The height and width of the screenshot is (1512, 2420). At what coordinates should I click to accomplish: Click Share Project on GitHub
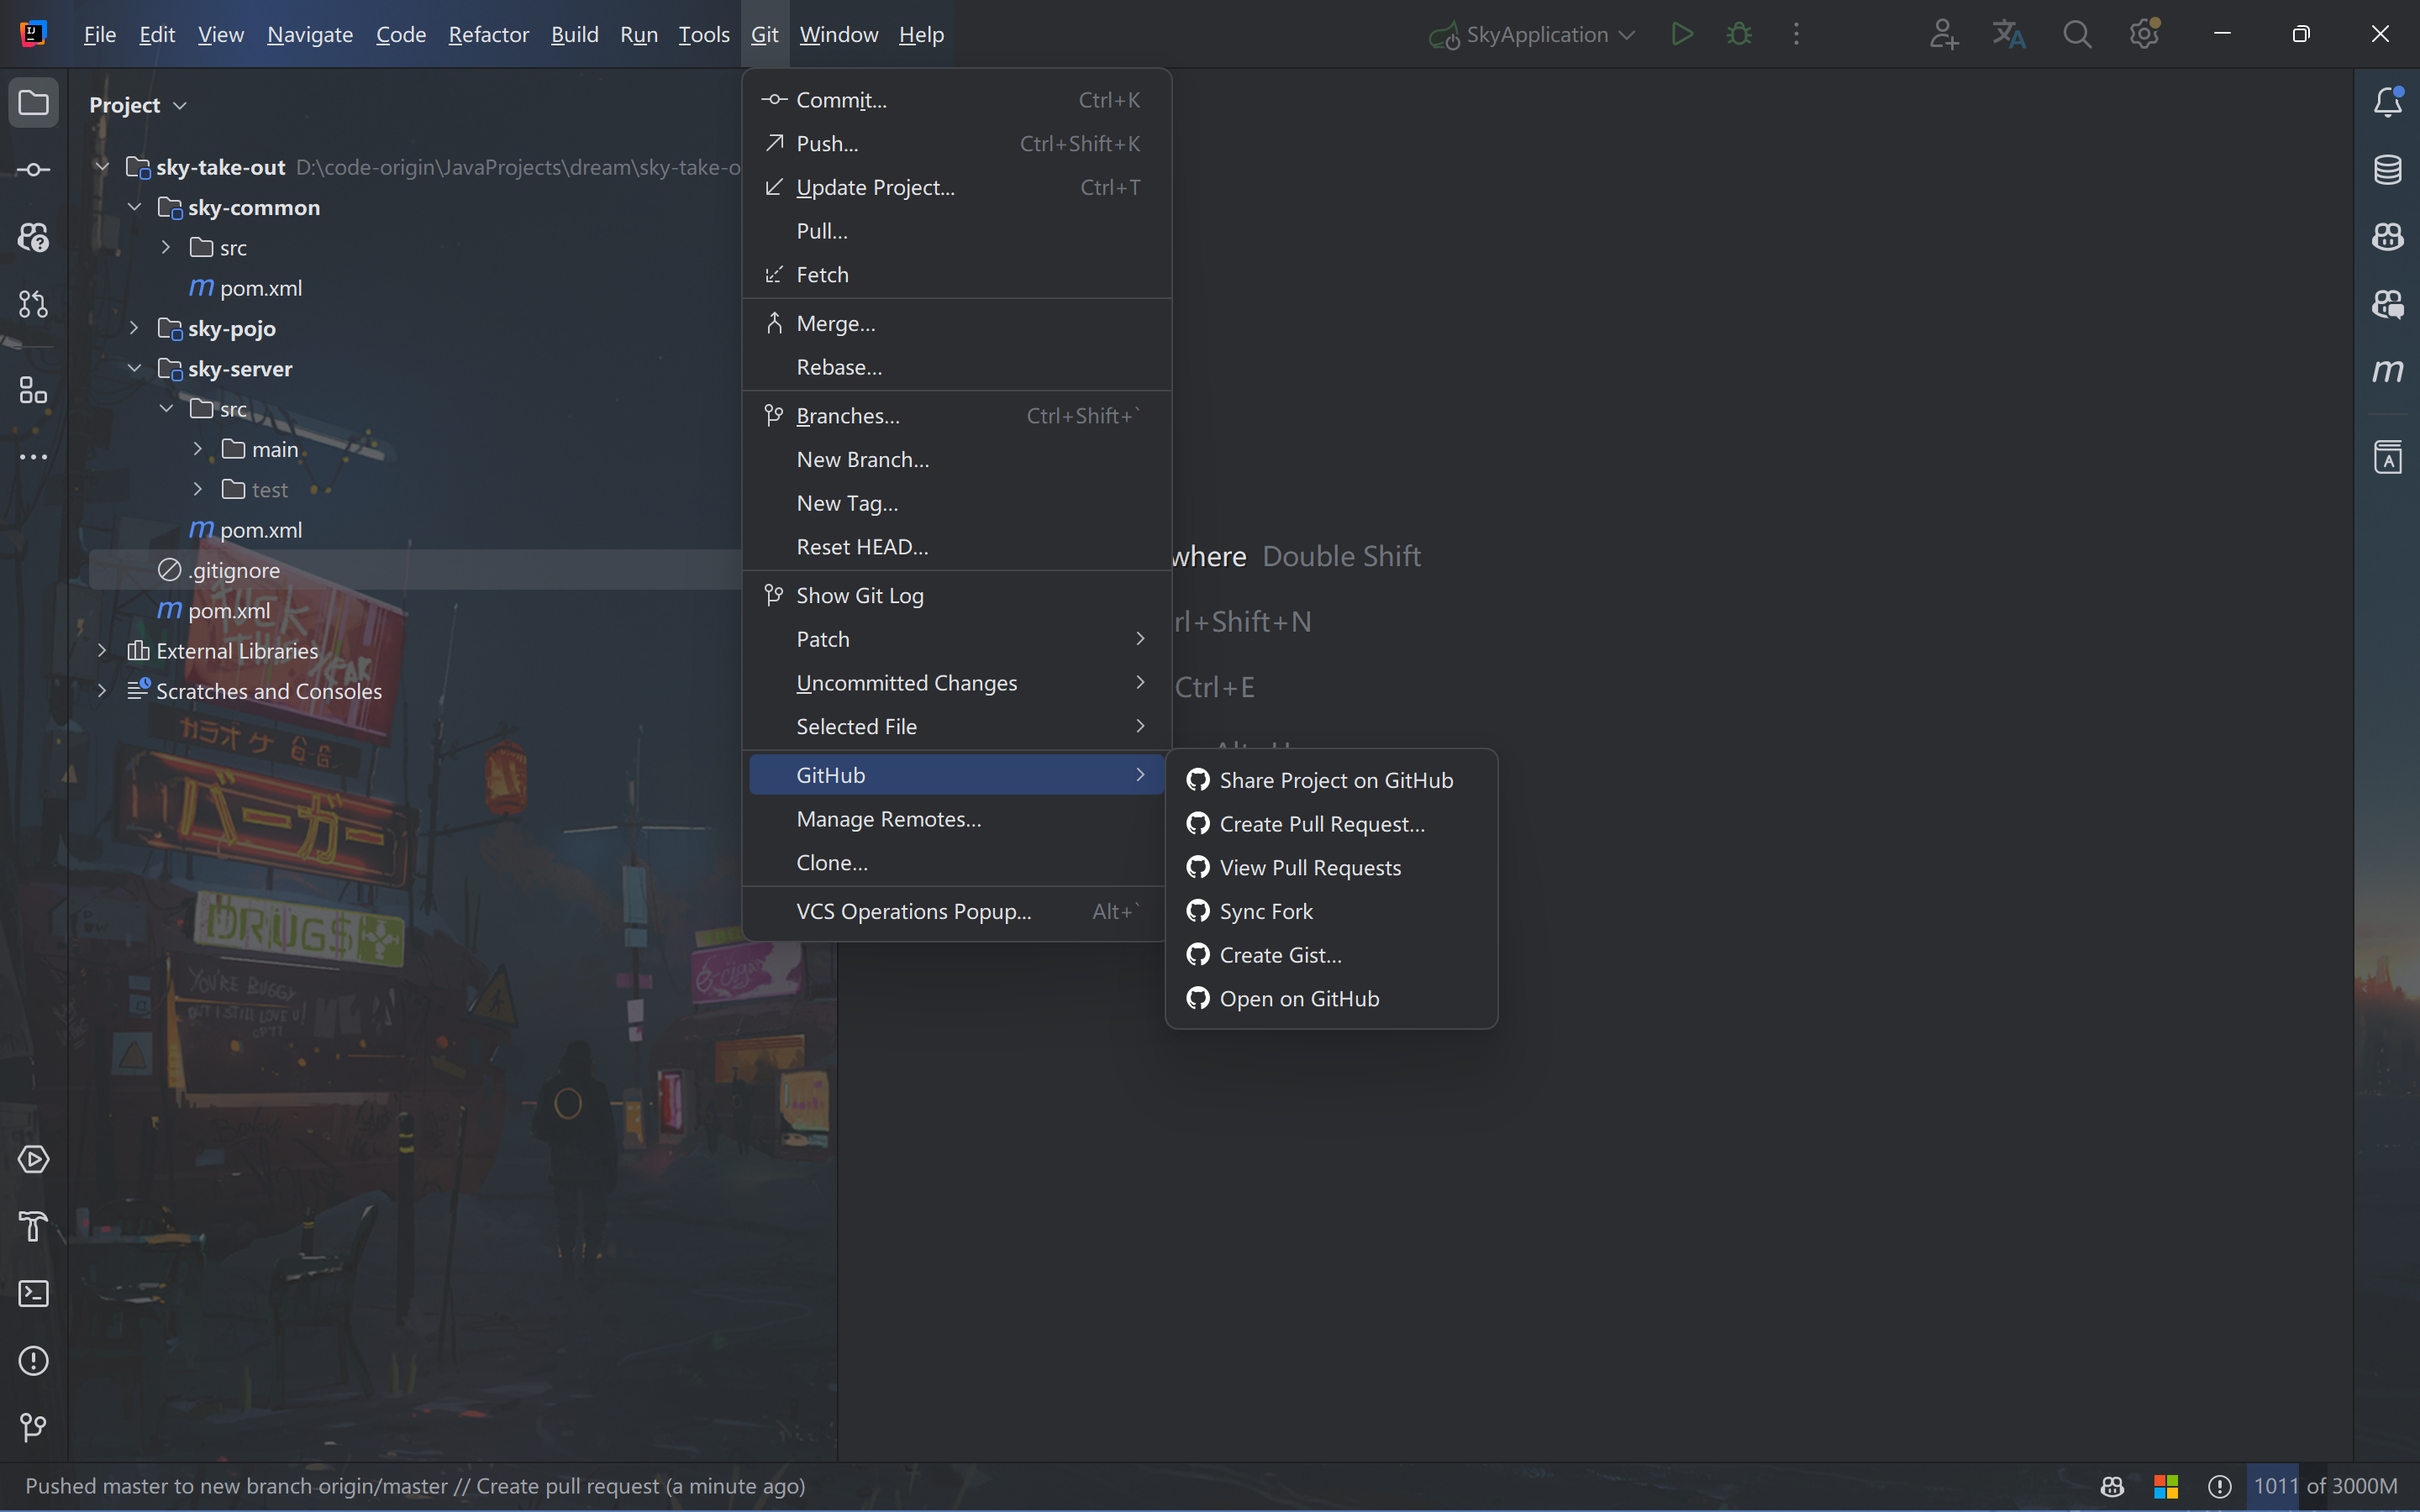[1335, 780]
